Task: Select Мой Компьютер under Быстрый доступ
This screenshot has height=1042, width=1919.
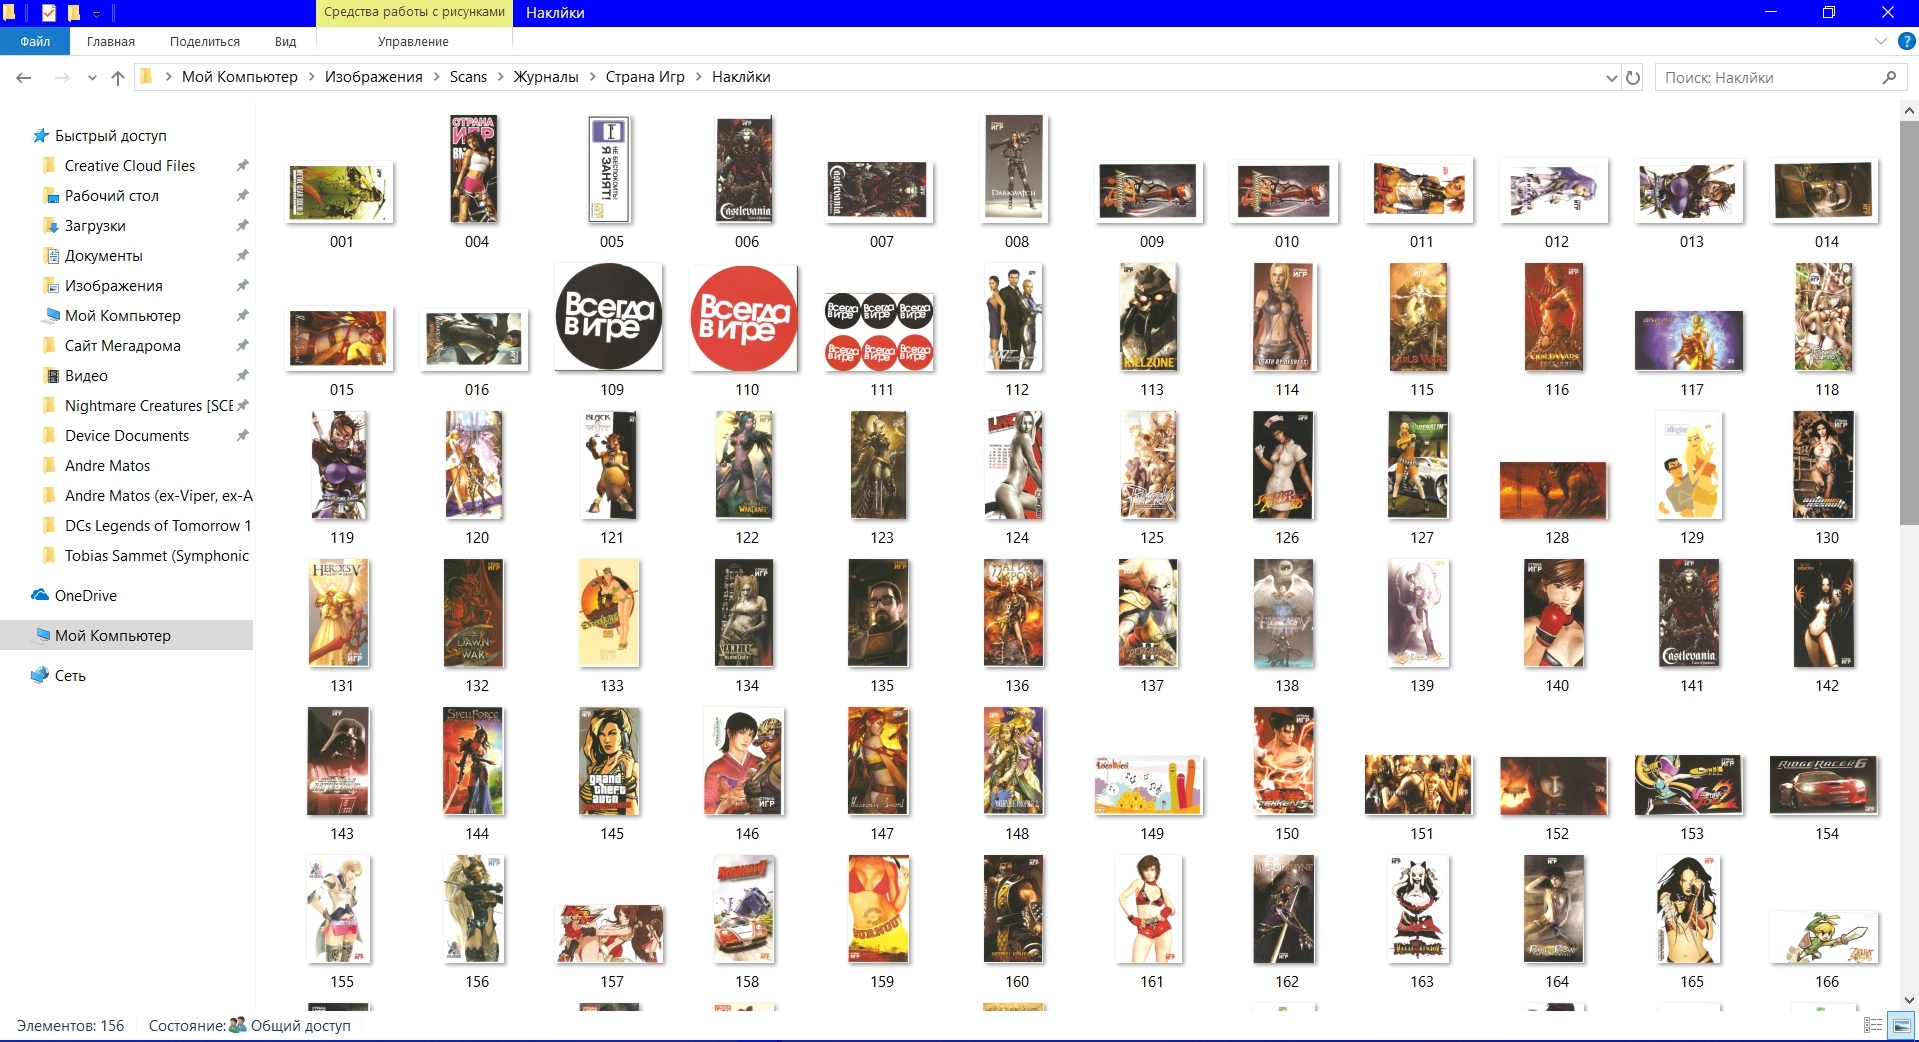Action: (123, 315)
